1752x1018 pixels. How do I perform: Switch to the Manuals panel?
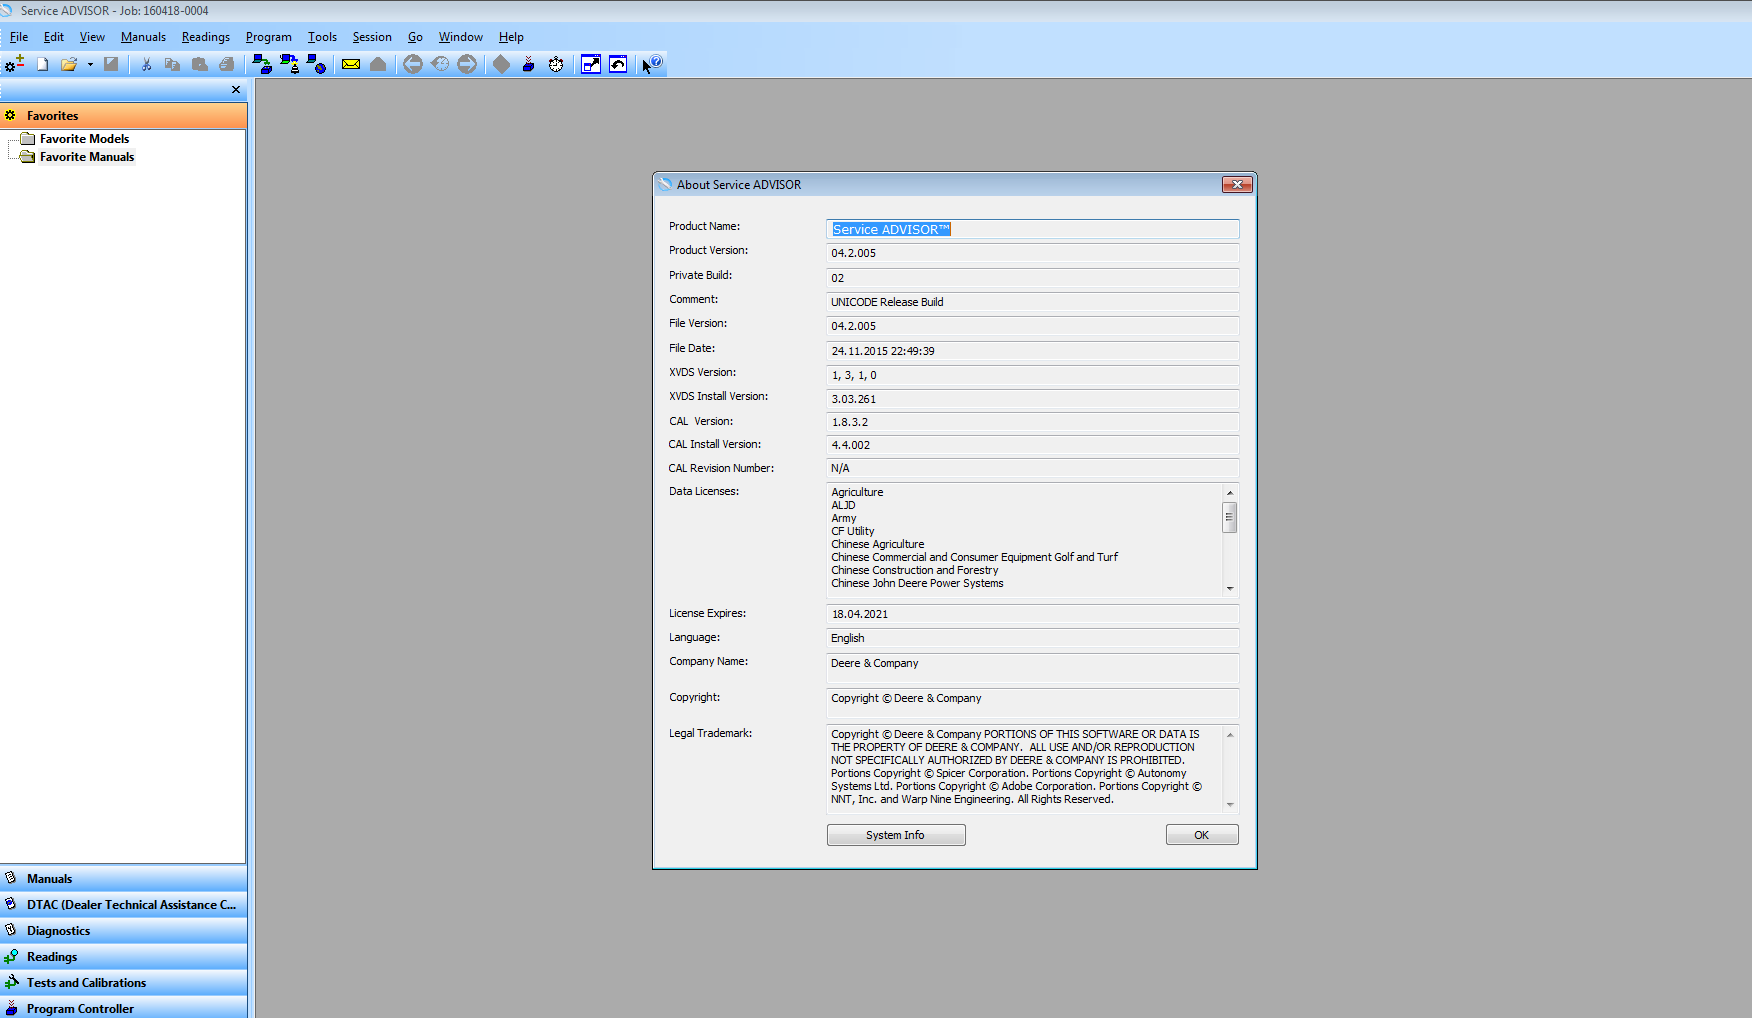tap(123, 878)
